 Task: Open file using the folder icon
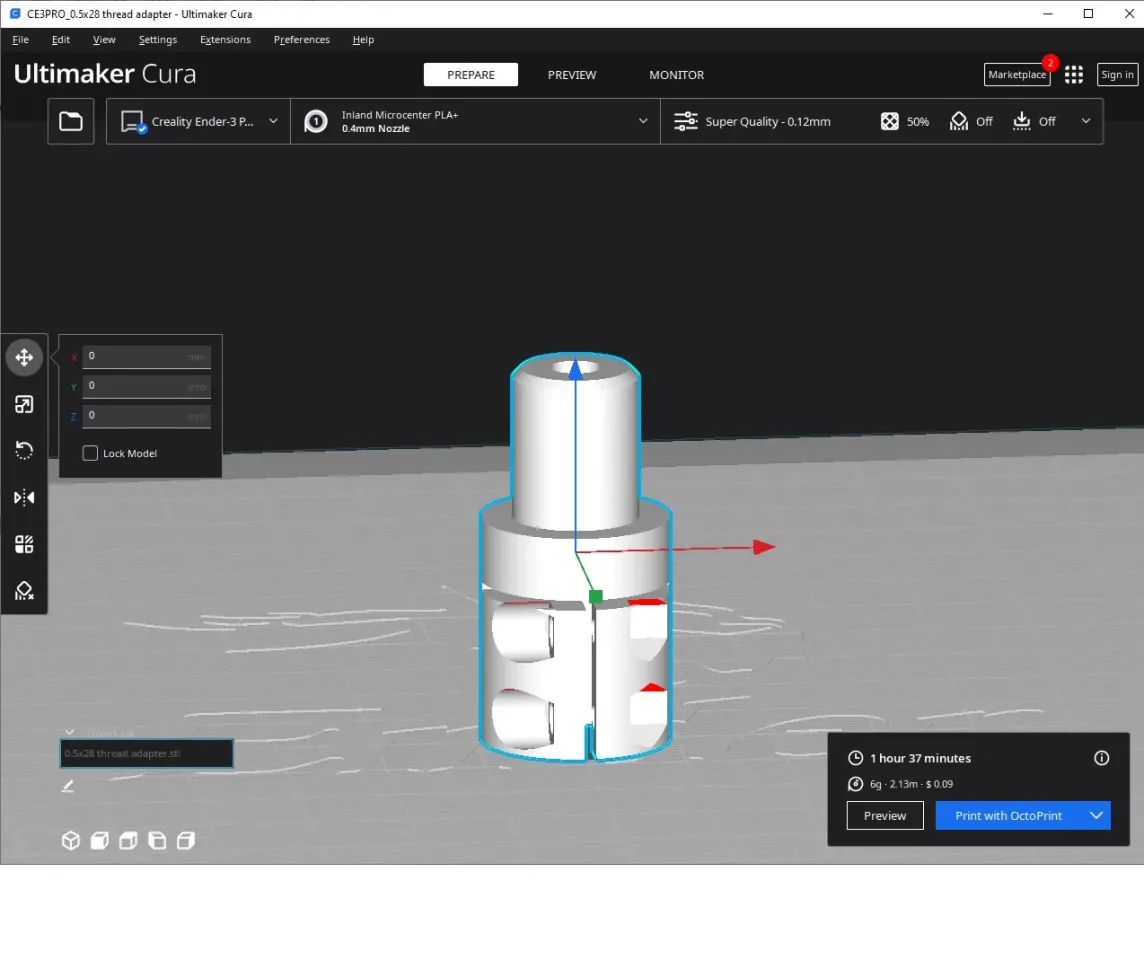[x=71, y=121]
